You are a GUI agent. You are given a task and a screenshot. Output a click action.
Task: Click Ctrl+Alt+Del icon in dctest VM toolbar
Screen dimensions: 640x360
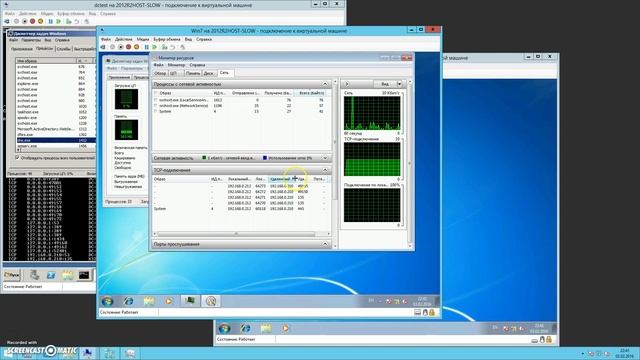click(x=7, y=21)
